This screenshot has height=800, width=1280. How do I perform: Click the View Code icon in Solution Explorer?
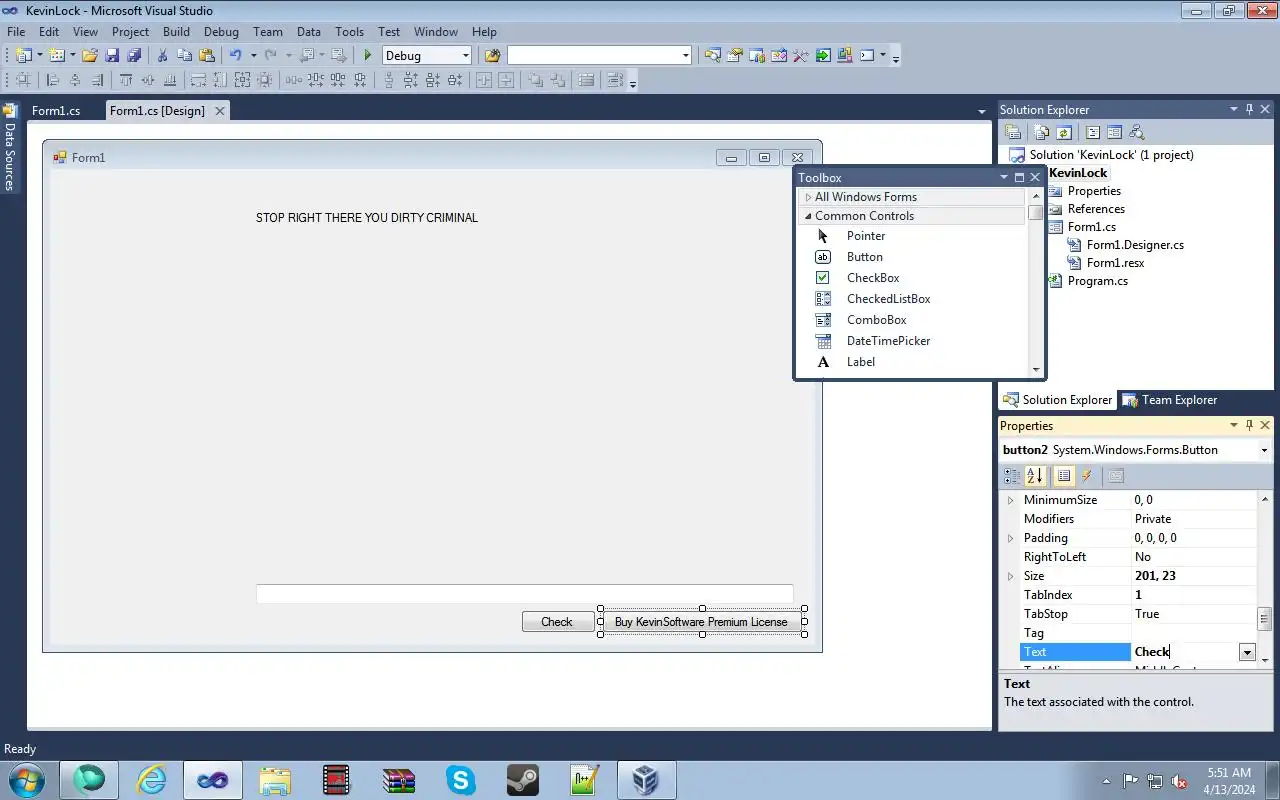pos(1093,132)
